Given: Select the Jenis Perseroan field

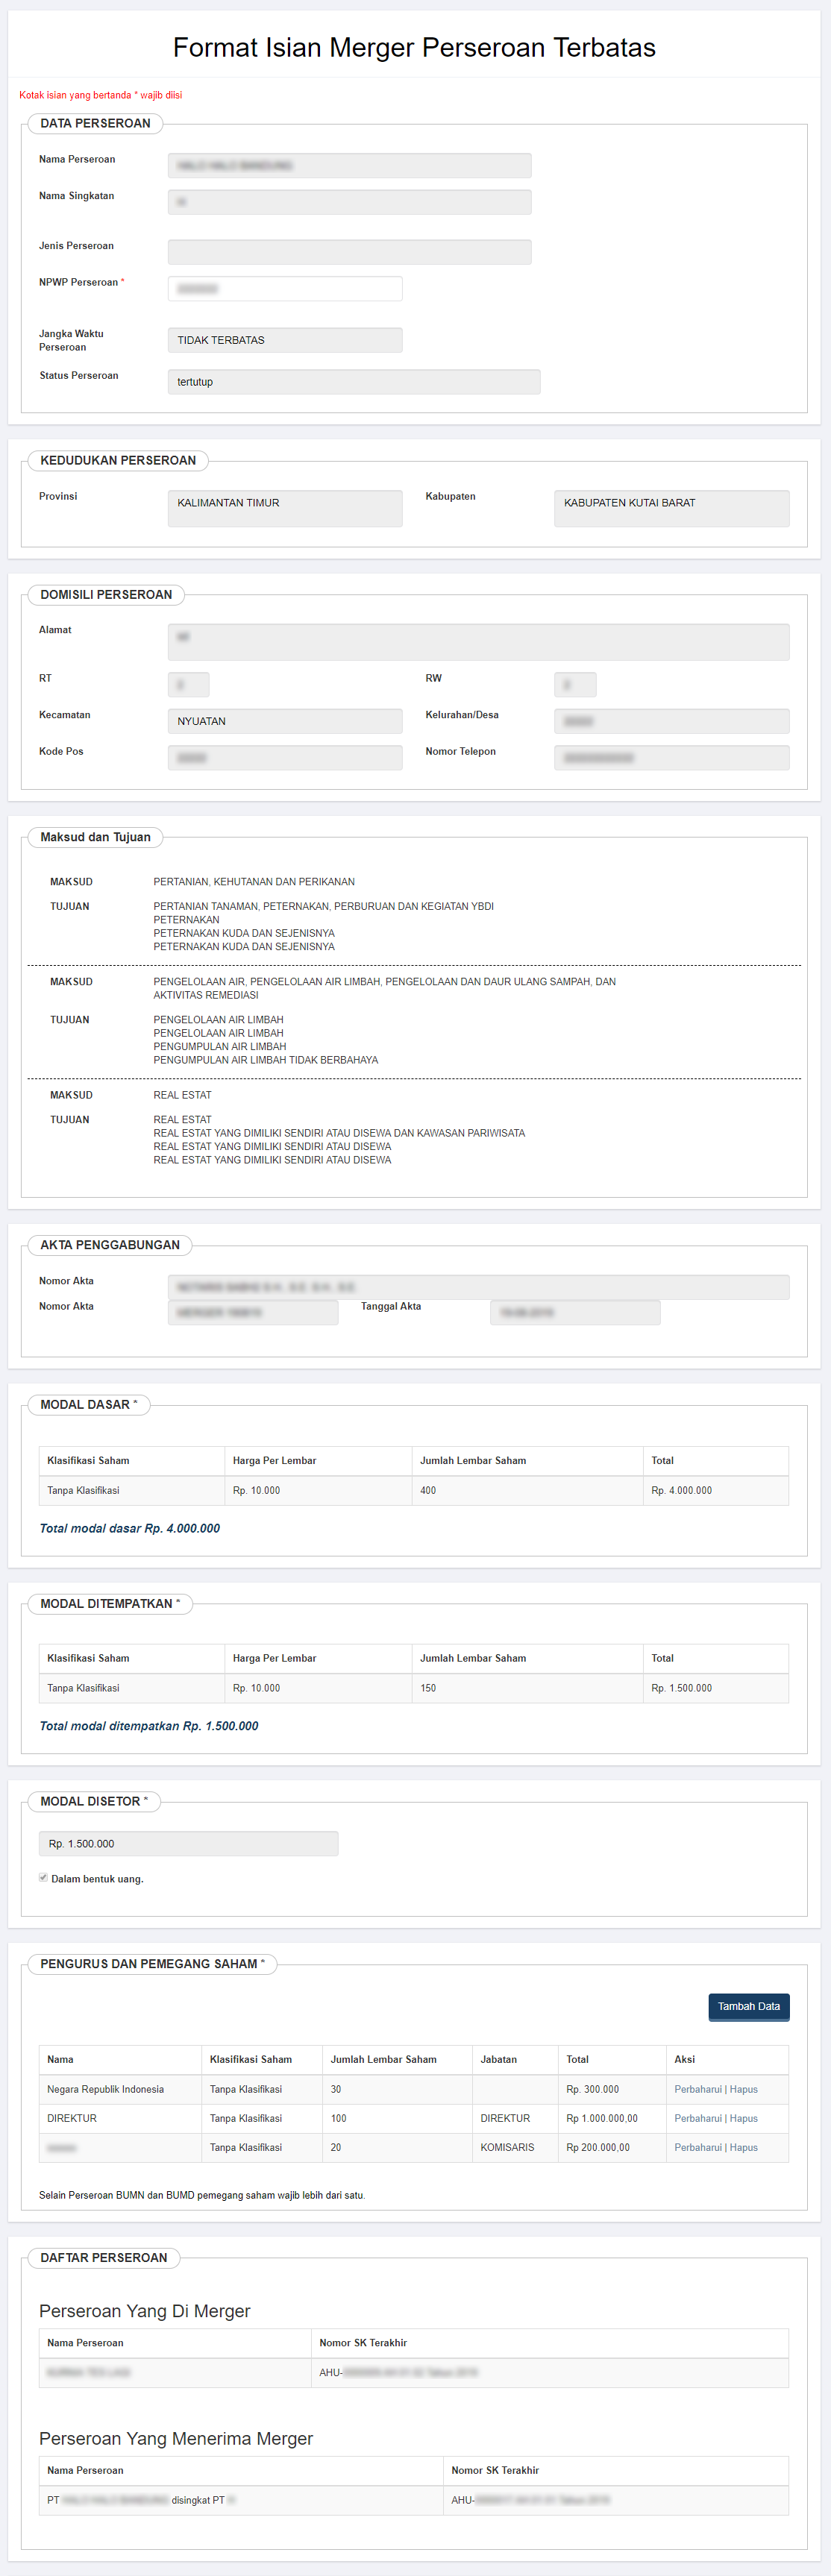Looking at the screenshot, I should (349, 252).
